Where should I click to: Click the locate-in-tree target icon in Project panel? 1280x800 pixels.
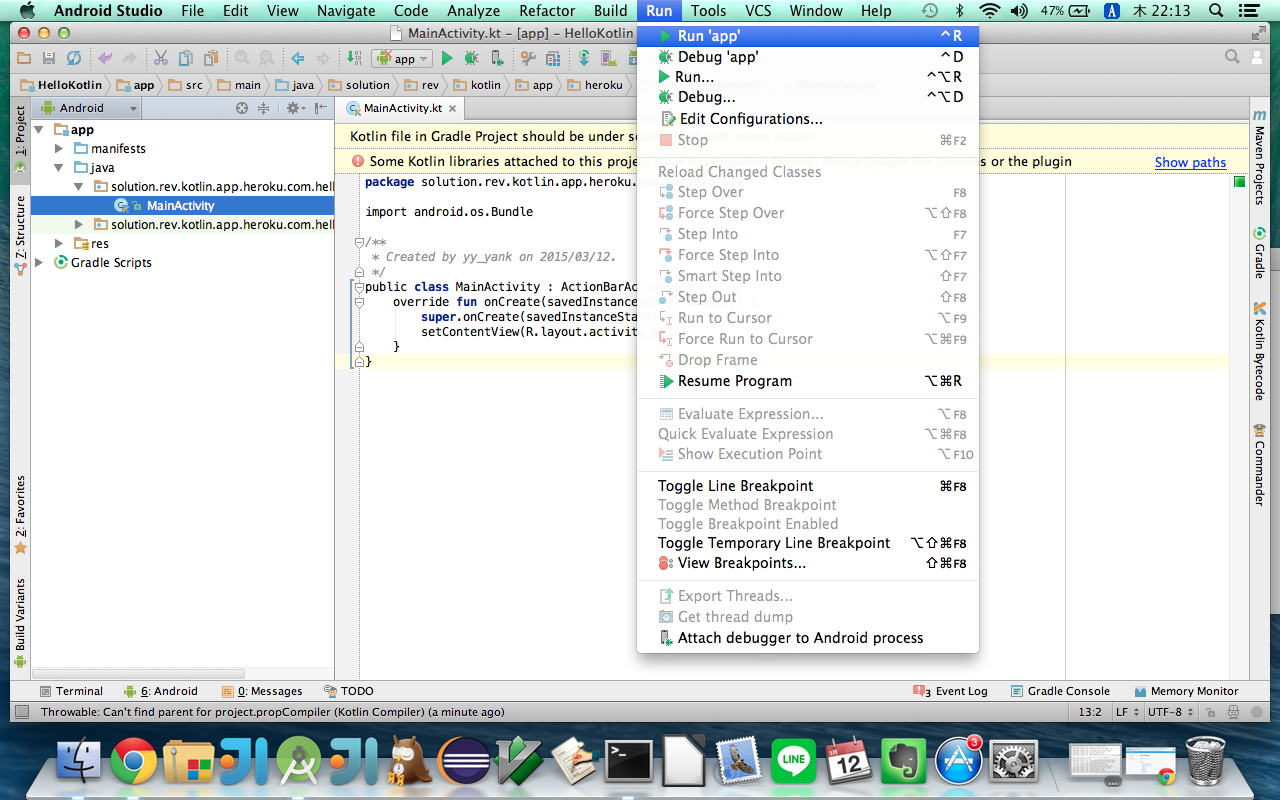click(x=241, y=108)
